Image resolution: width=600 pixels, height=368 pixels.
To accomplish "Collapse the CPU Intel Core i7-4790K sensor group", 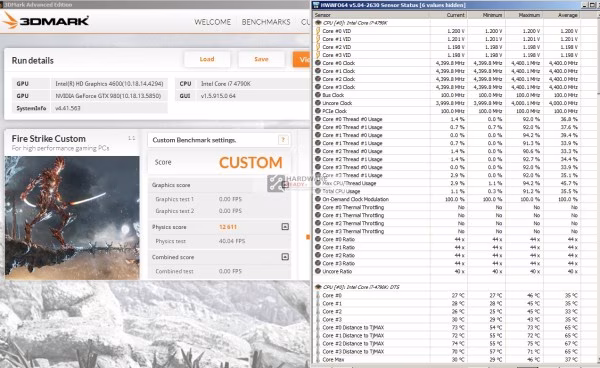I will [318, 23].
